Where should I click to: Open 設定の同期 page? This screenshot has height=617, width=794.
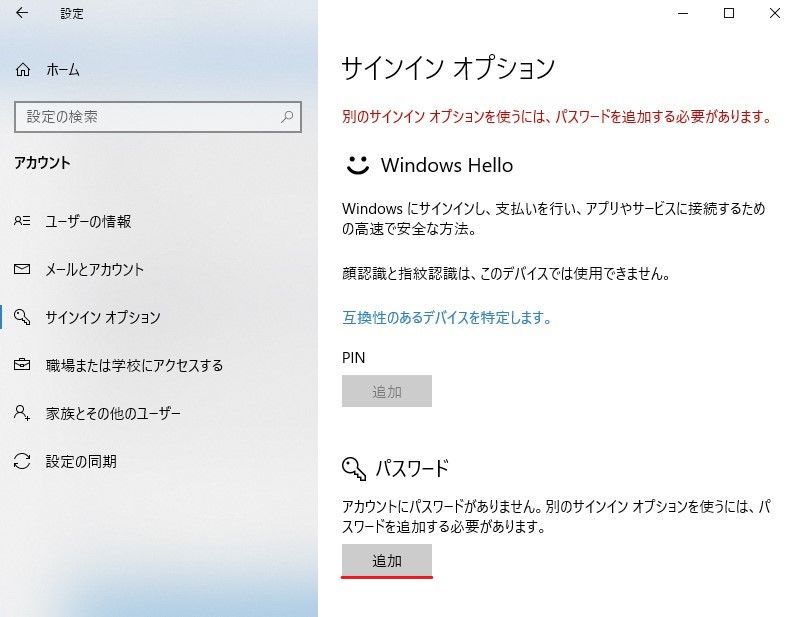[x=81, y=461]
